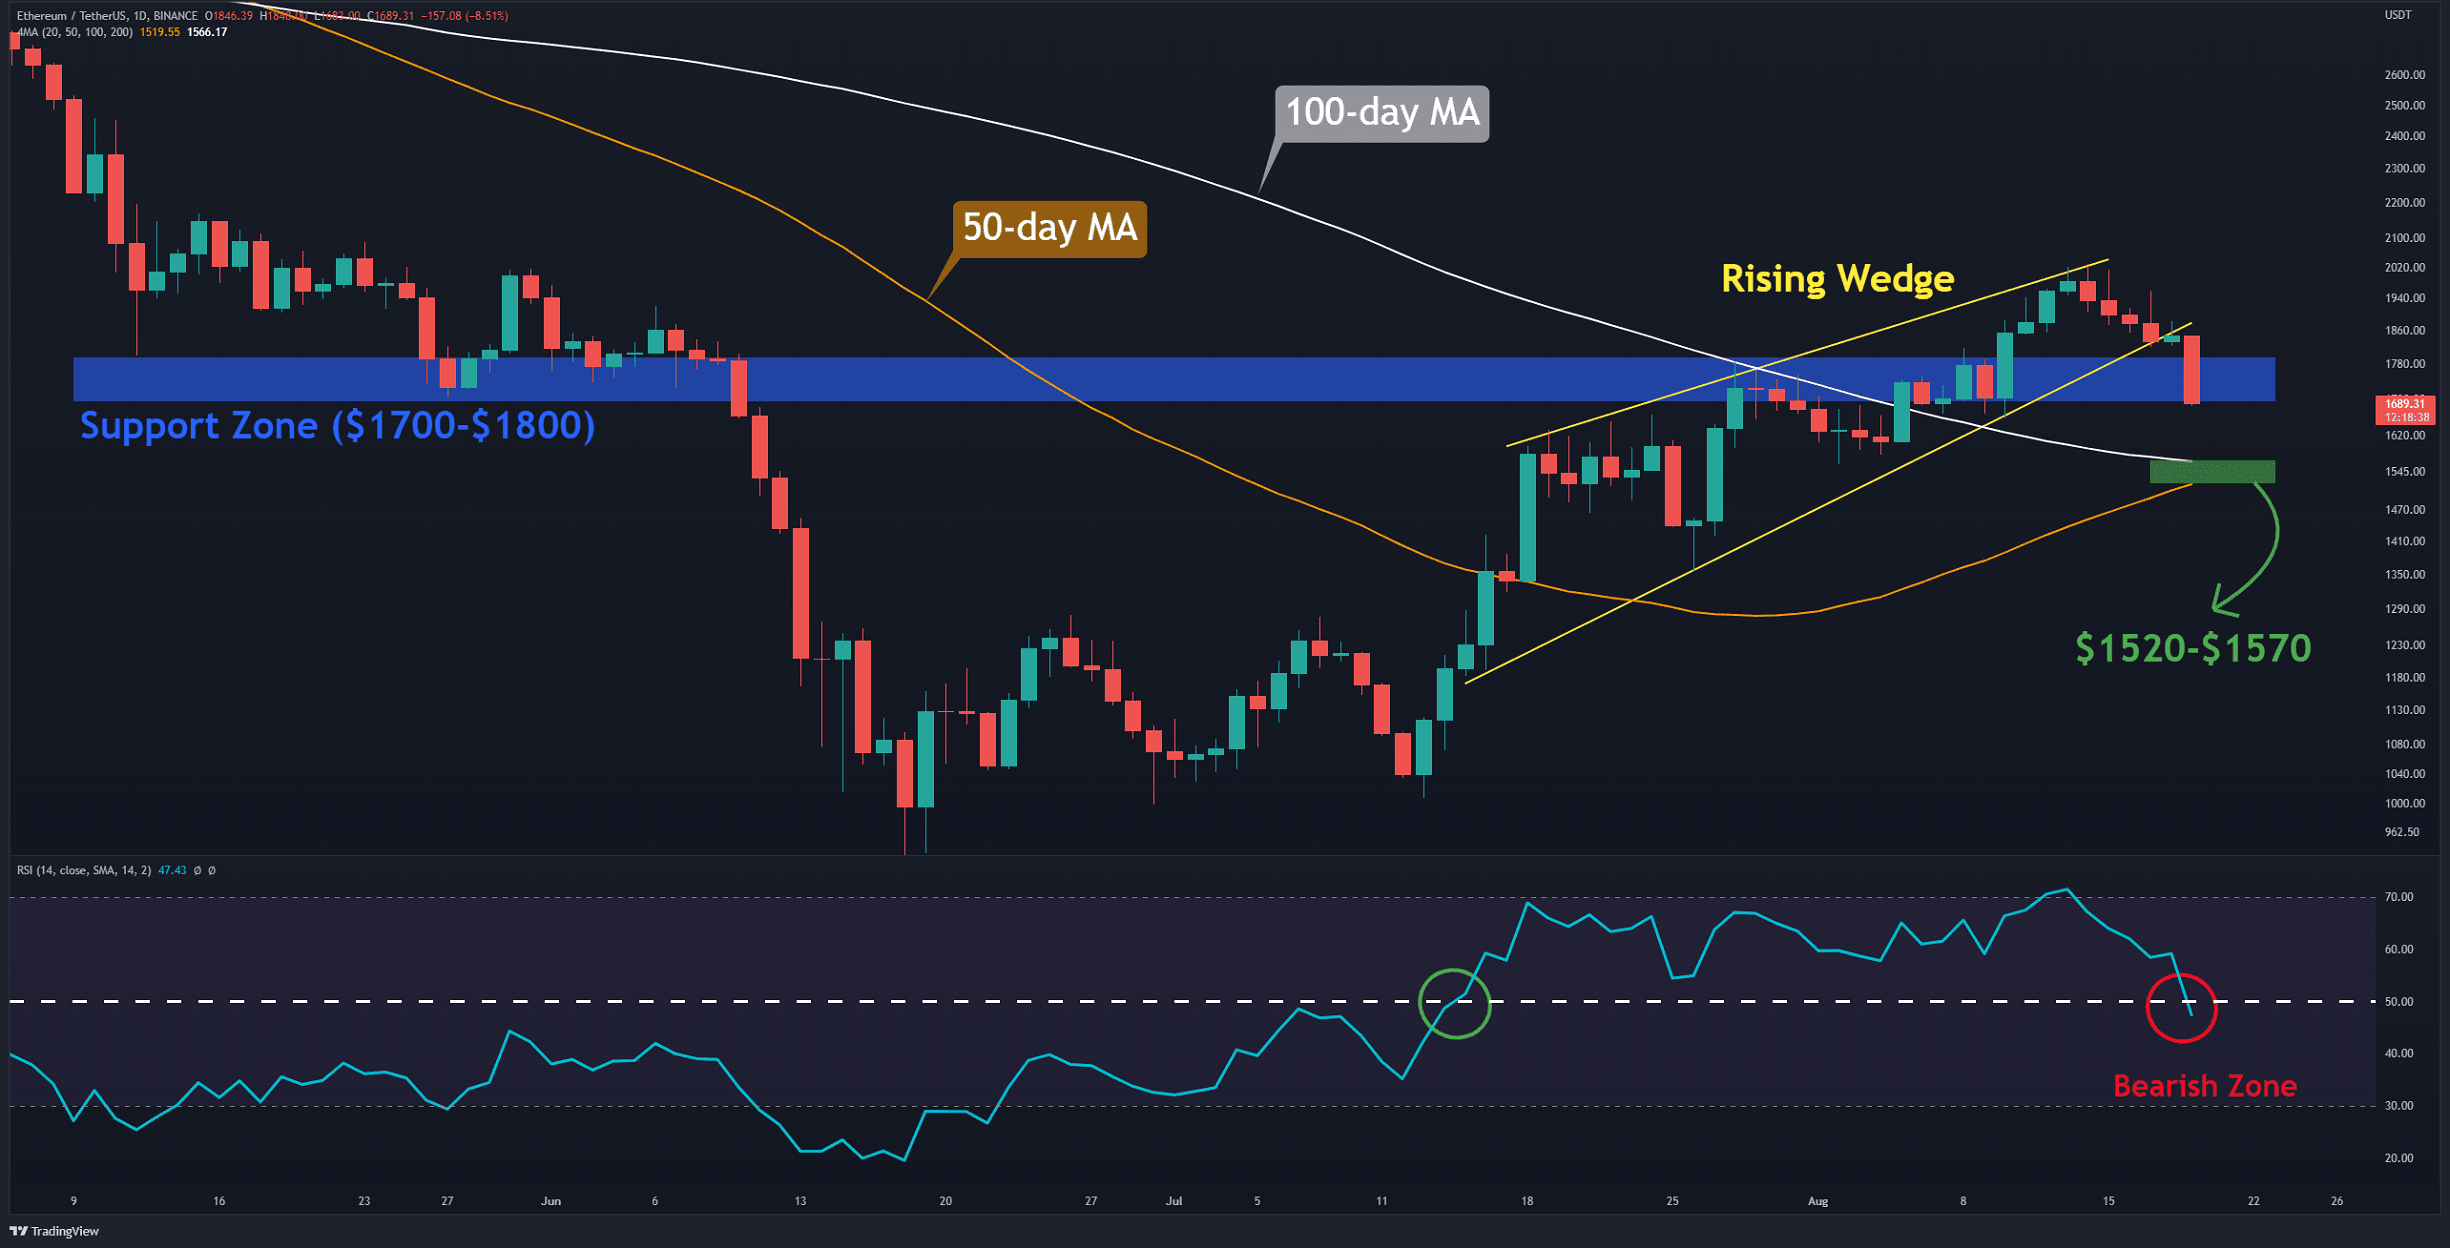
Task: Click the 1000.00 price axis label
Action: tap(2404, 804)
